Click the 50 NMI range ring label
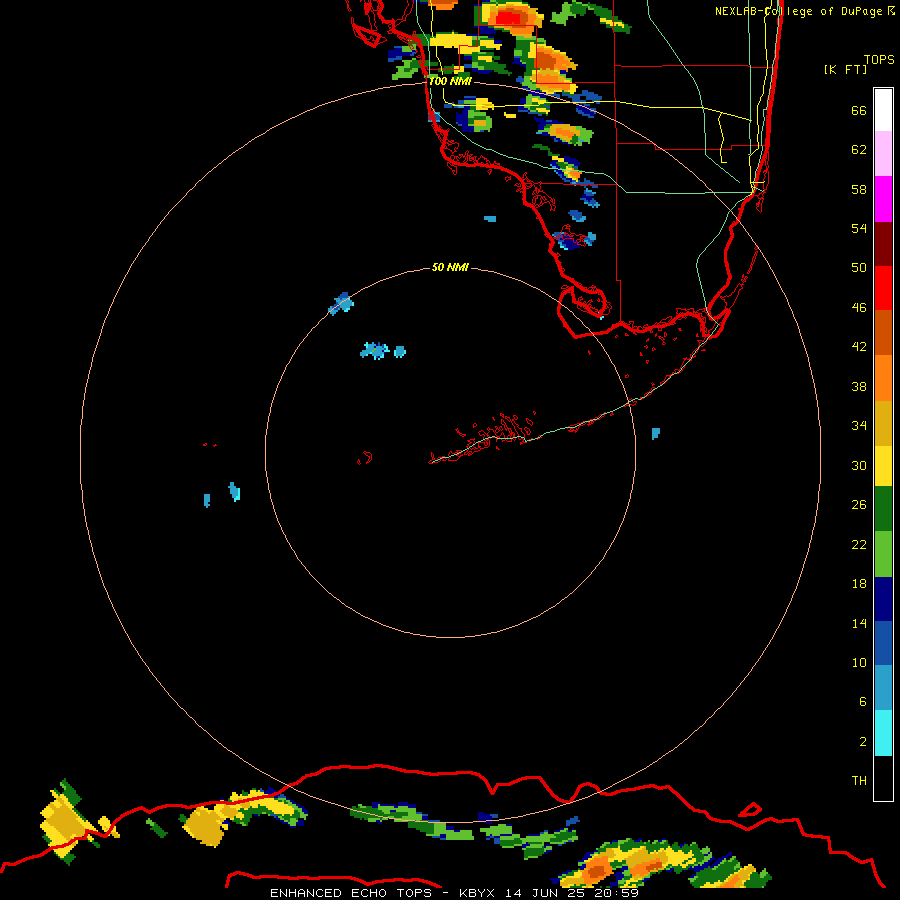The height and width of the screenshot is (900, 900). tap(450, 267)
